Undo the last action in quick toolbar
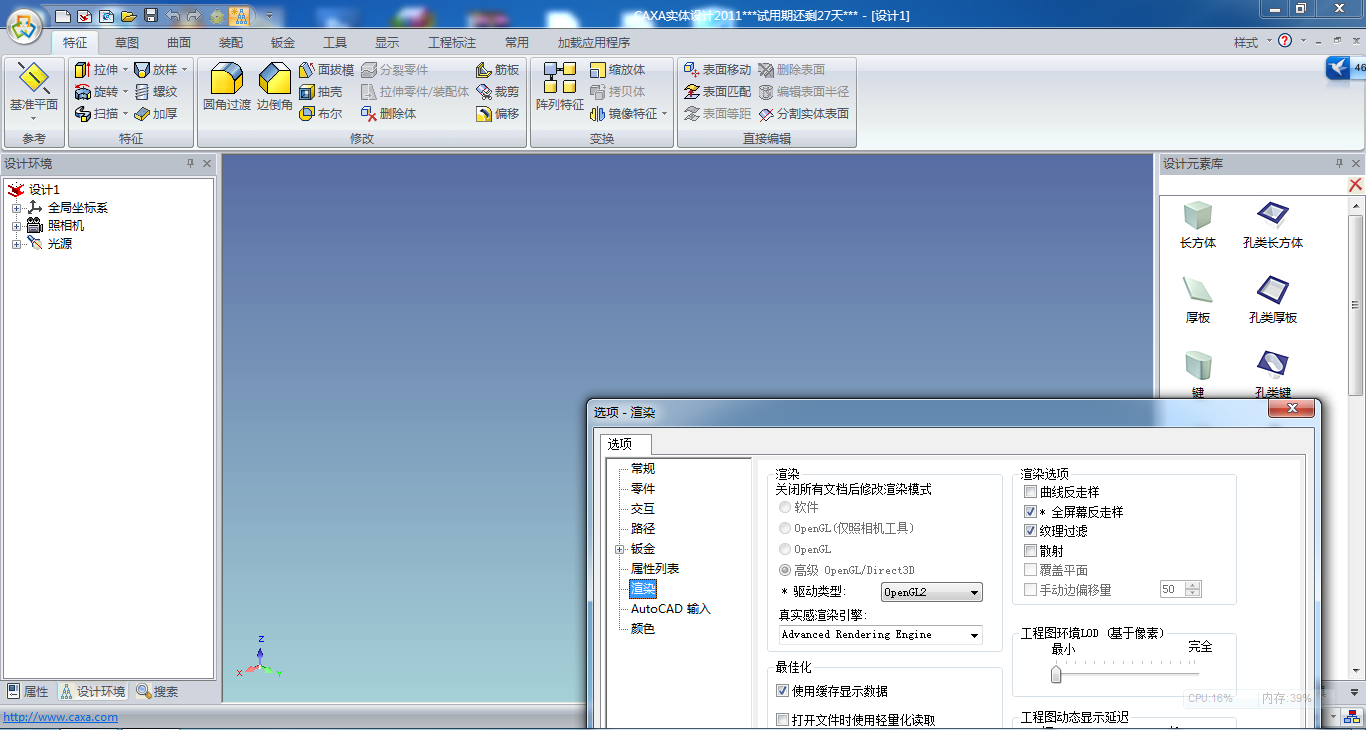The image size is (1366, 730). [173, 16]
